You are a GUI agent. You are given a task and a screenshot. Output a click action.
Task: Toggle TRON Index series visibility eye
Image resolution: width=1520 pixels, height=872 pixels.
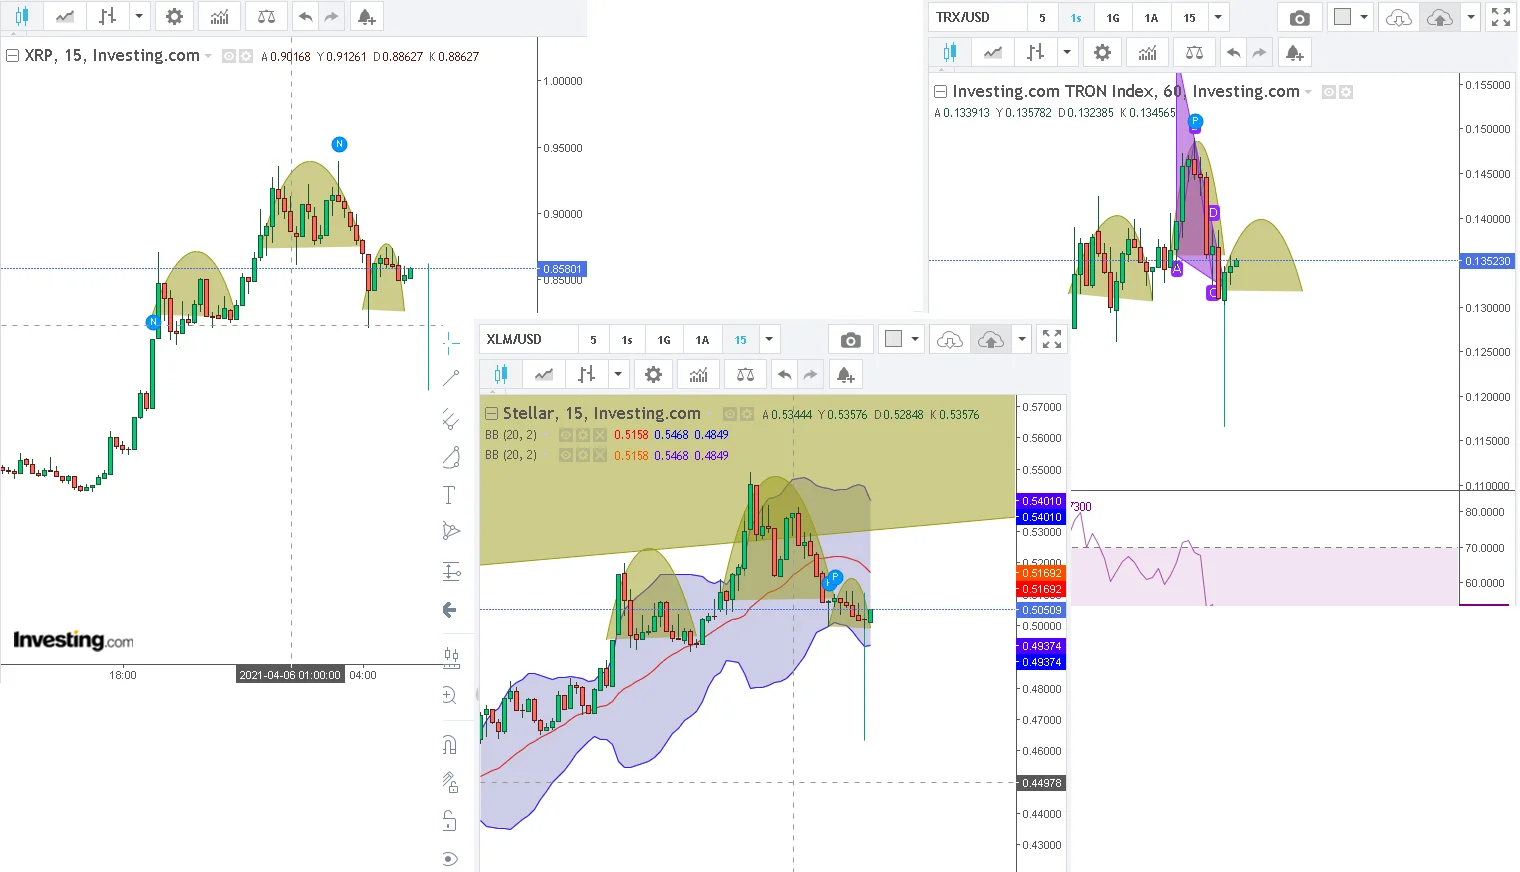[x=1329, y=92]
